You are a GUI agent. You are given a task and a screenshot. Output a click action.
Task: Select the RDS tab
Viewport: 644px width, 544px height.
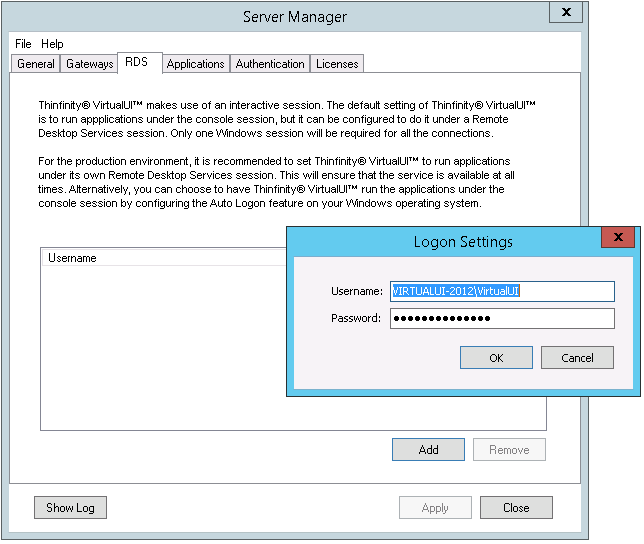click(x=140, y=62)
